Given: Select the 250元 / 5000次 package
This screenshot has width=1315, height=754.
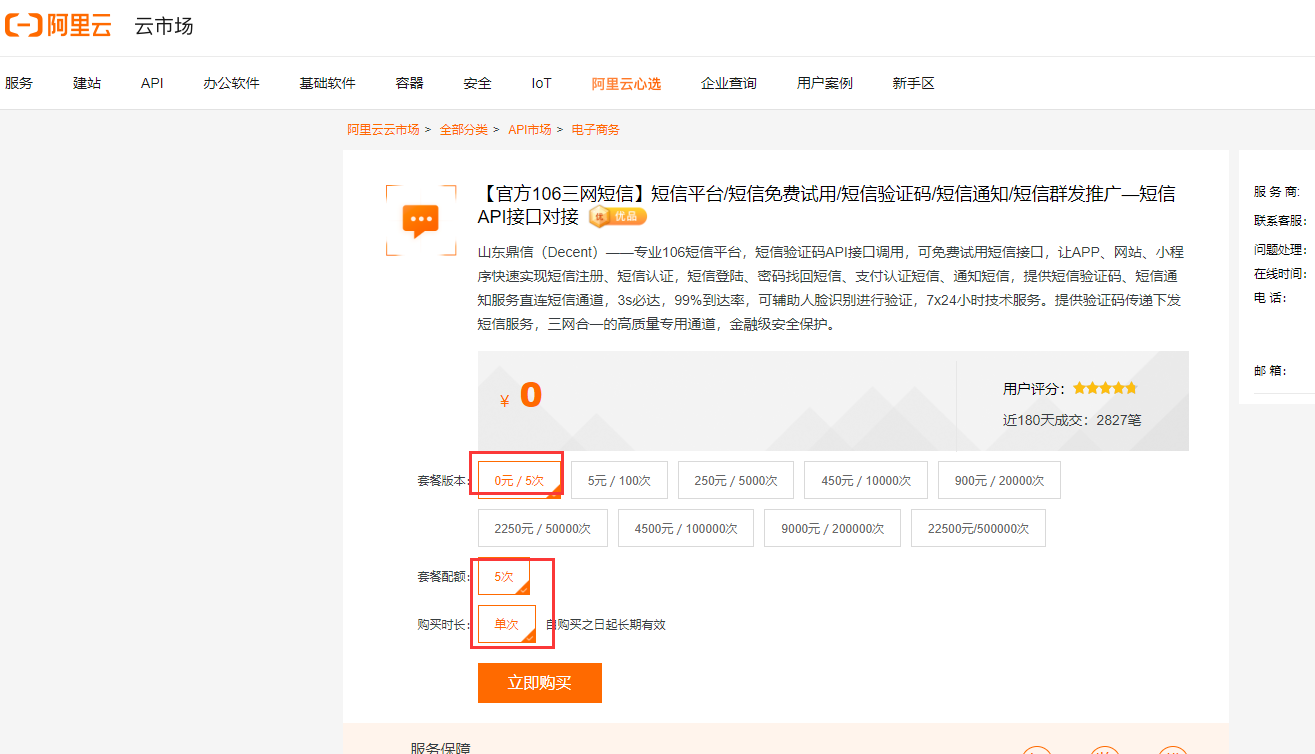Looking at the screenshot, I should click(x=736, y=480).
